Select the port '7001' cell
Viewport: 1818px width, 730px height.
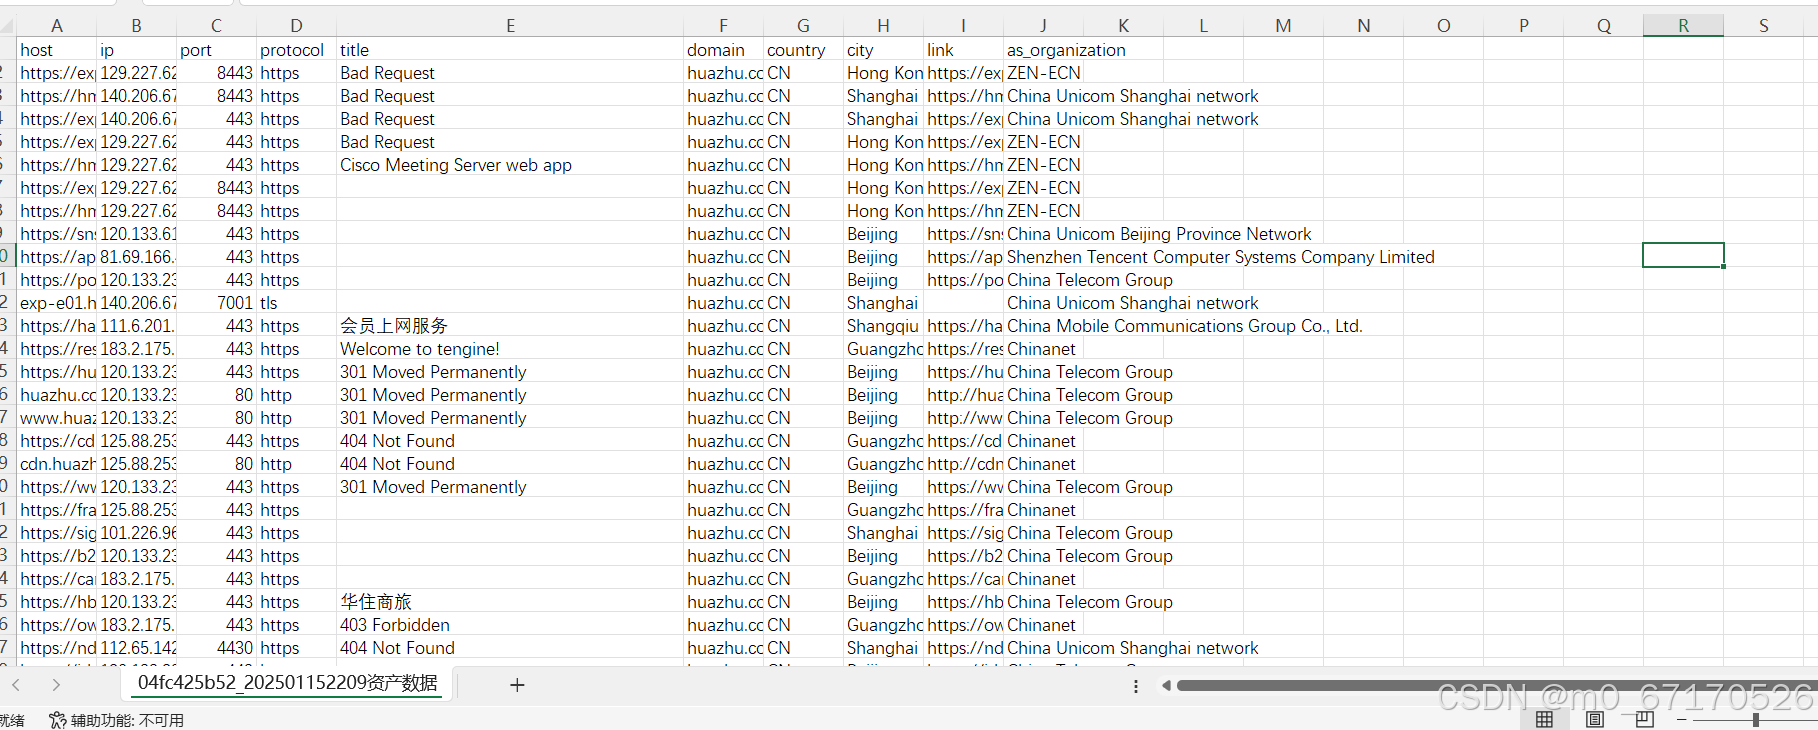pos(217,303)
